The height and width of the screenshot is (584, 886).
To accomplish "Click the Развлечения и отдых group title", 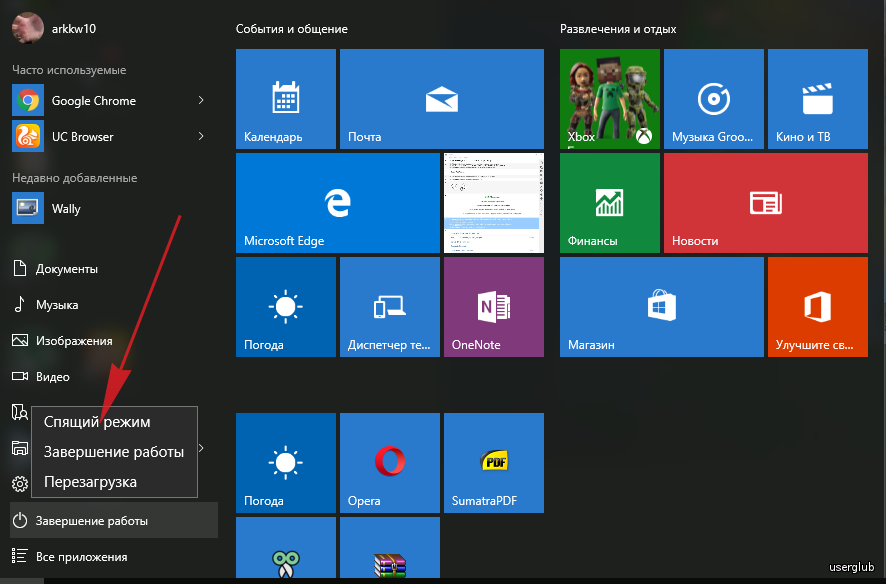I will (618, 29).
